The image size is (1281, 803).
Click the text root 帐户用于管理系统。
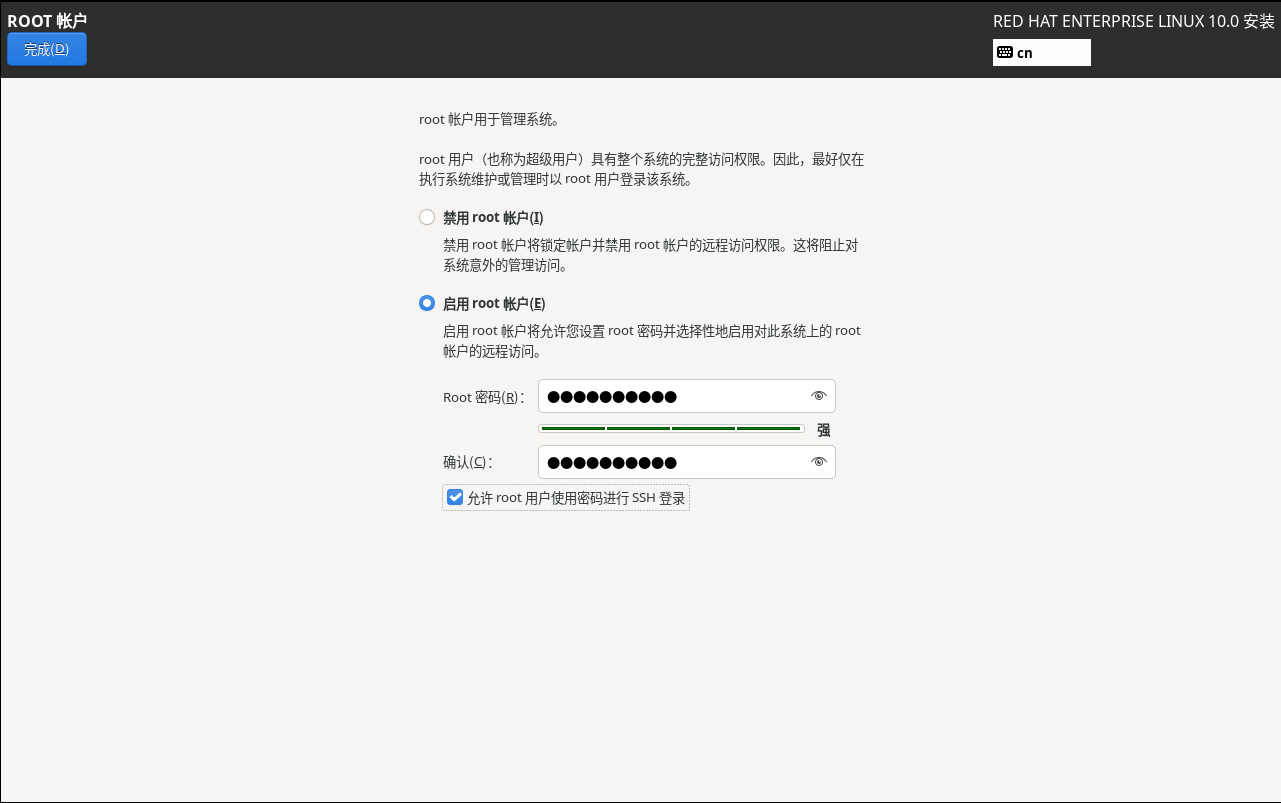click(x=489, y=120)
